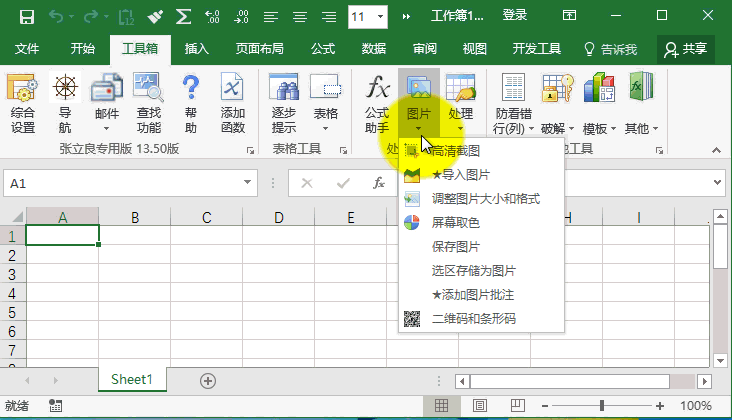Click the 逐步提示 icon

click(284, 104)
